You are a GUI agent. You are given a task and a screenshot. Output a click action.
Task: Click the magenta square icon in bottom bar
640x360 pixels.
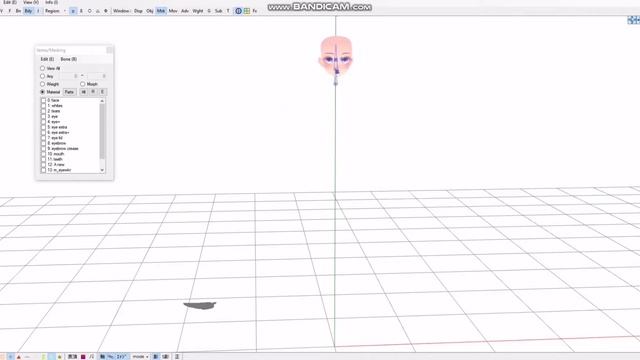[x=83, y=357]
